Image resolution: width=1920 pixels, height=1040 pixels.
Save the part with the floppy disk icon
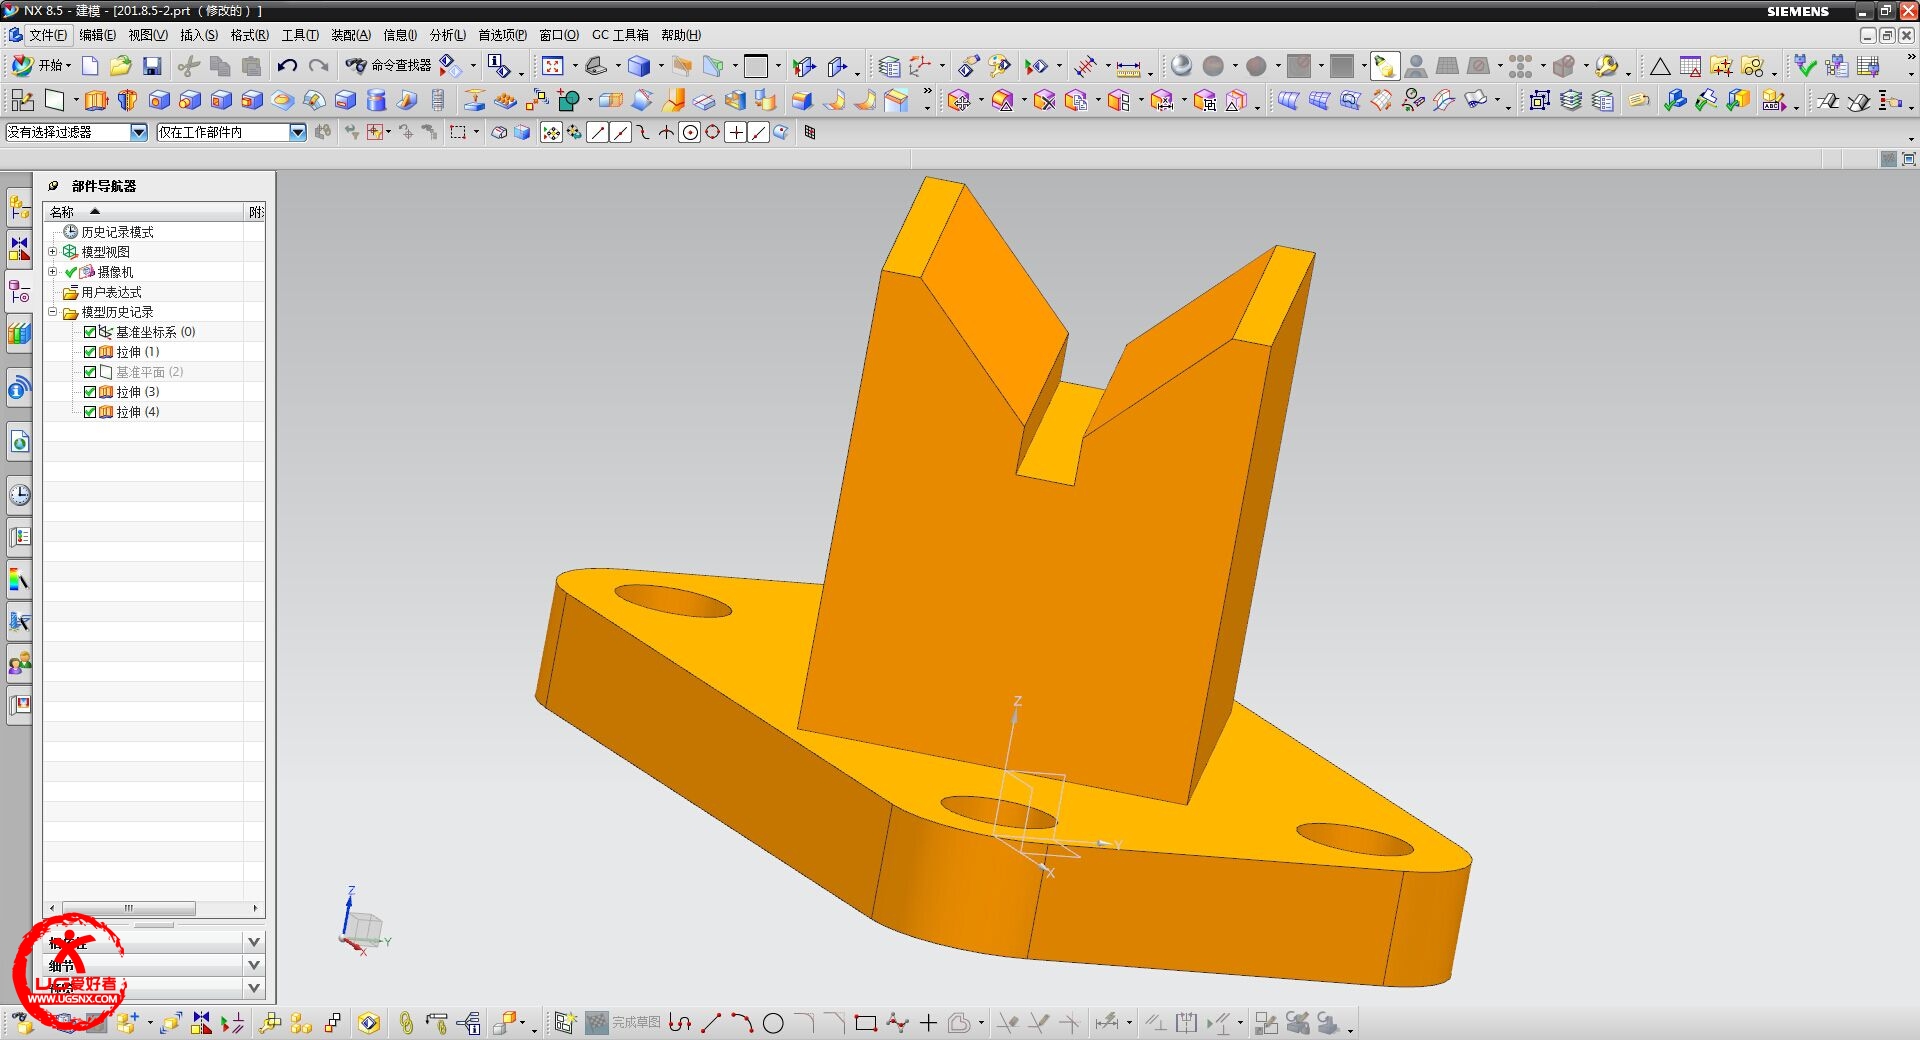(152, 66)
